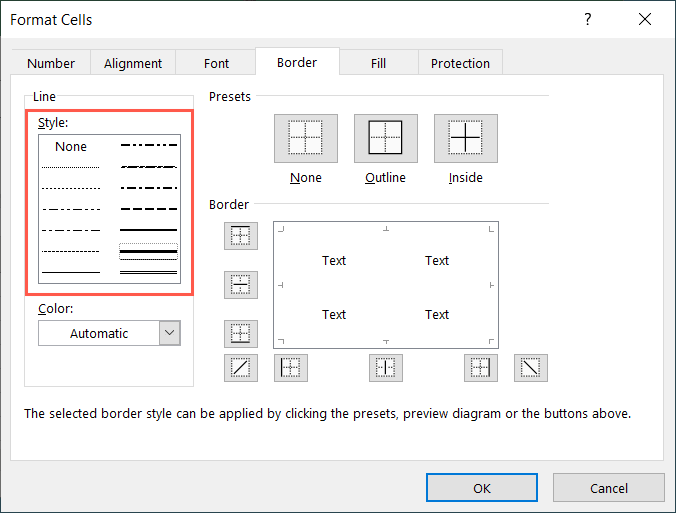676x513 pixels.
Task: Apply the None border preset
Action: [305, 138]
